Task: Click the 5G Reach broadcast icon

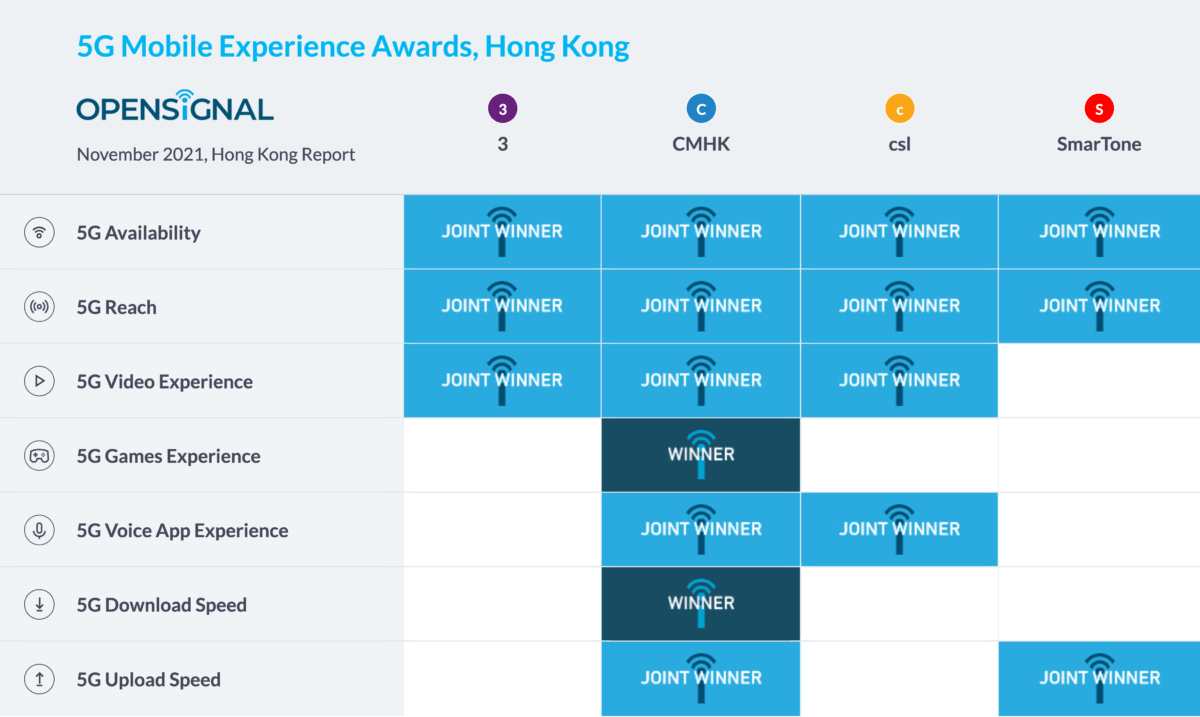Action: 39,307
